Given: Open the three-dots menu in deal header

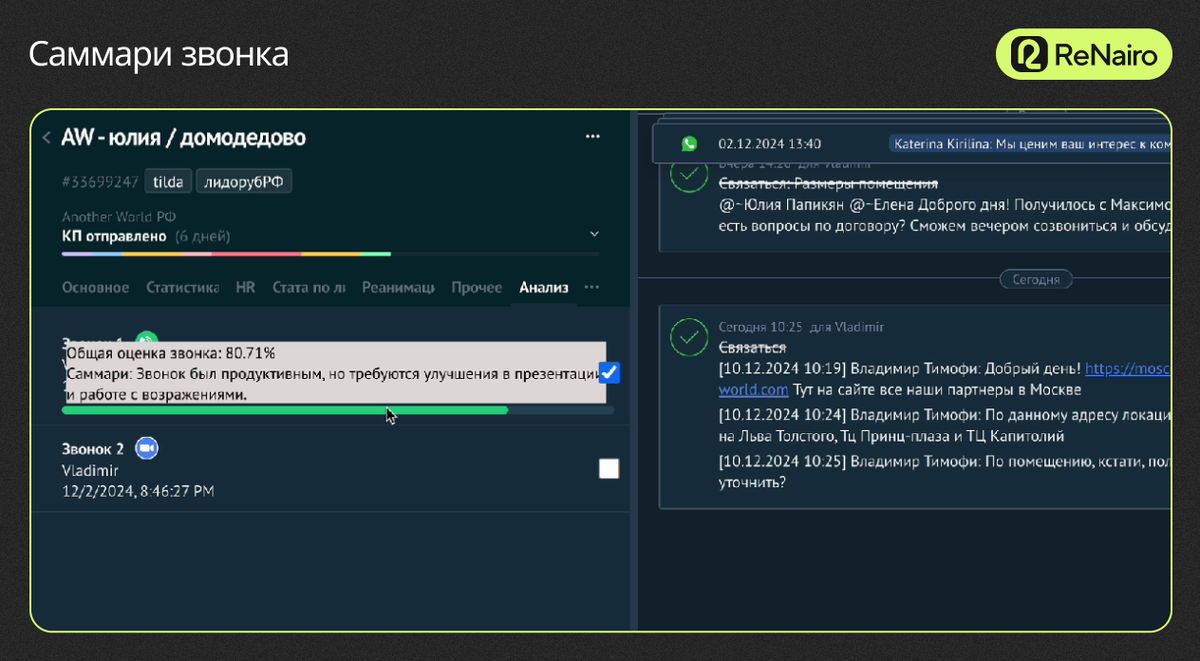Looking at the screenshot, I should 593,137.
